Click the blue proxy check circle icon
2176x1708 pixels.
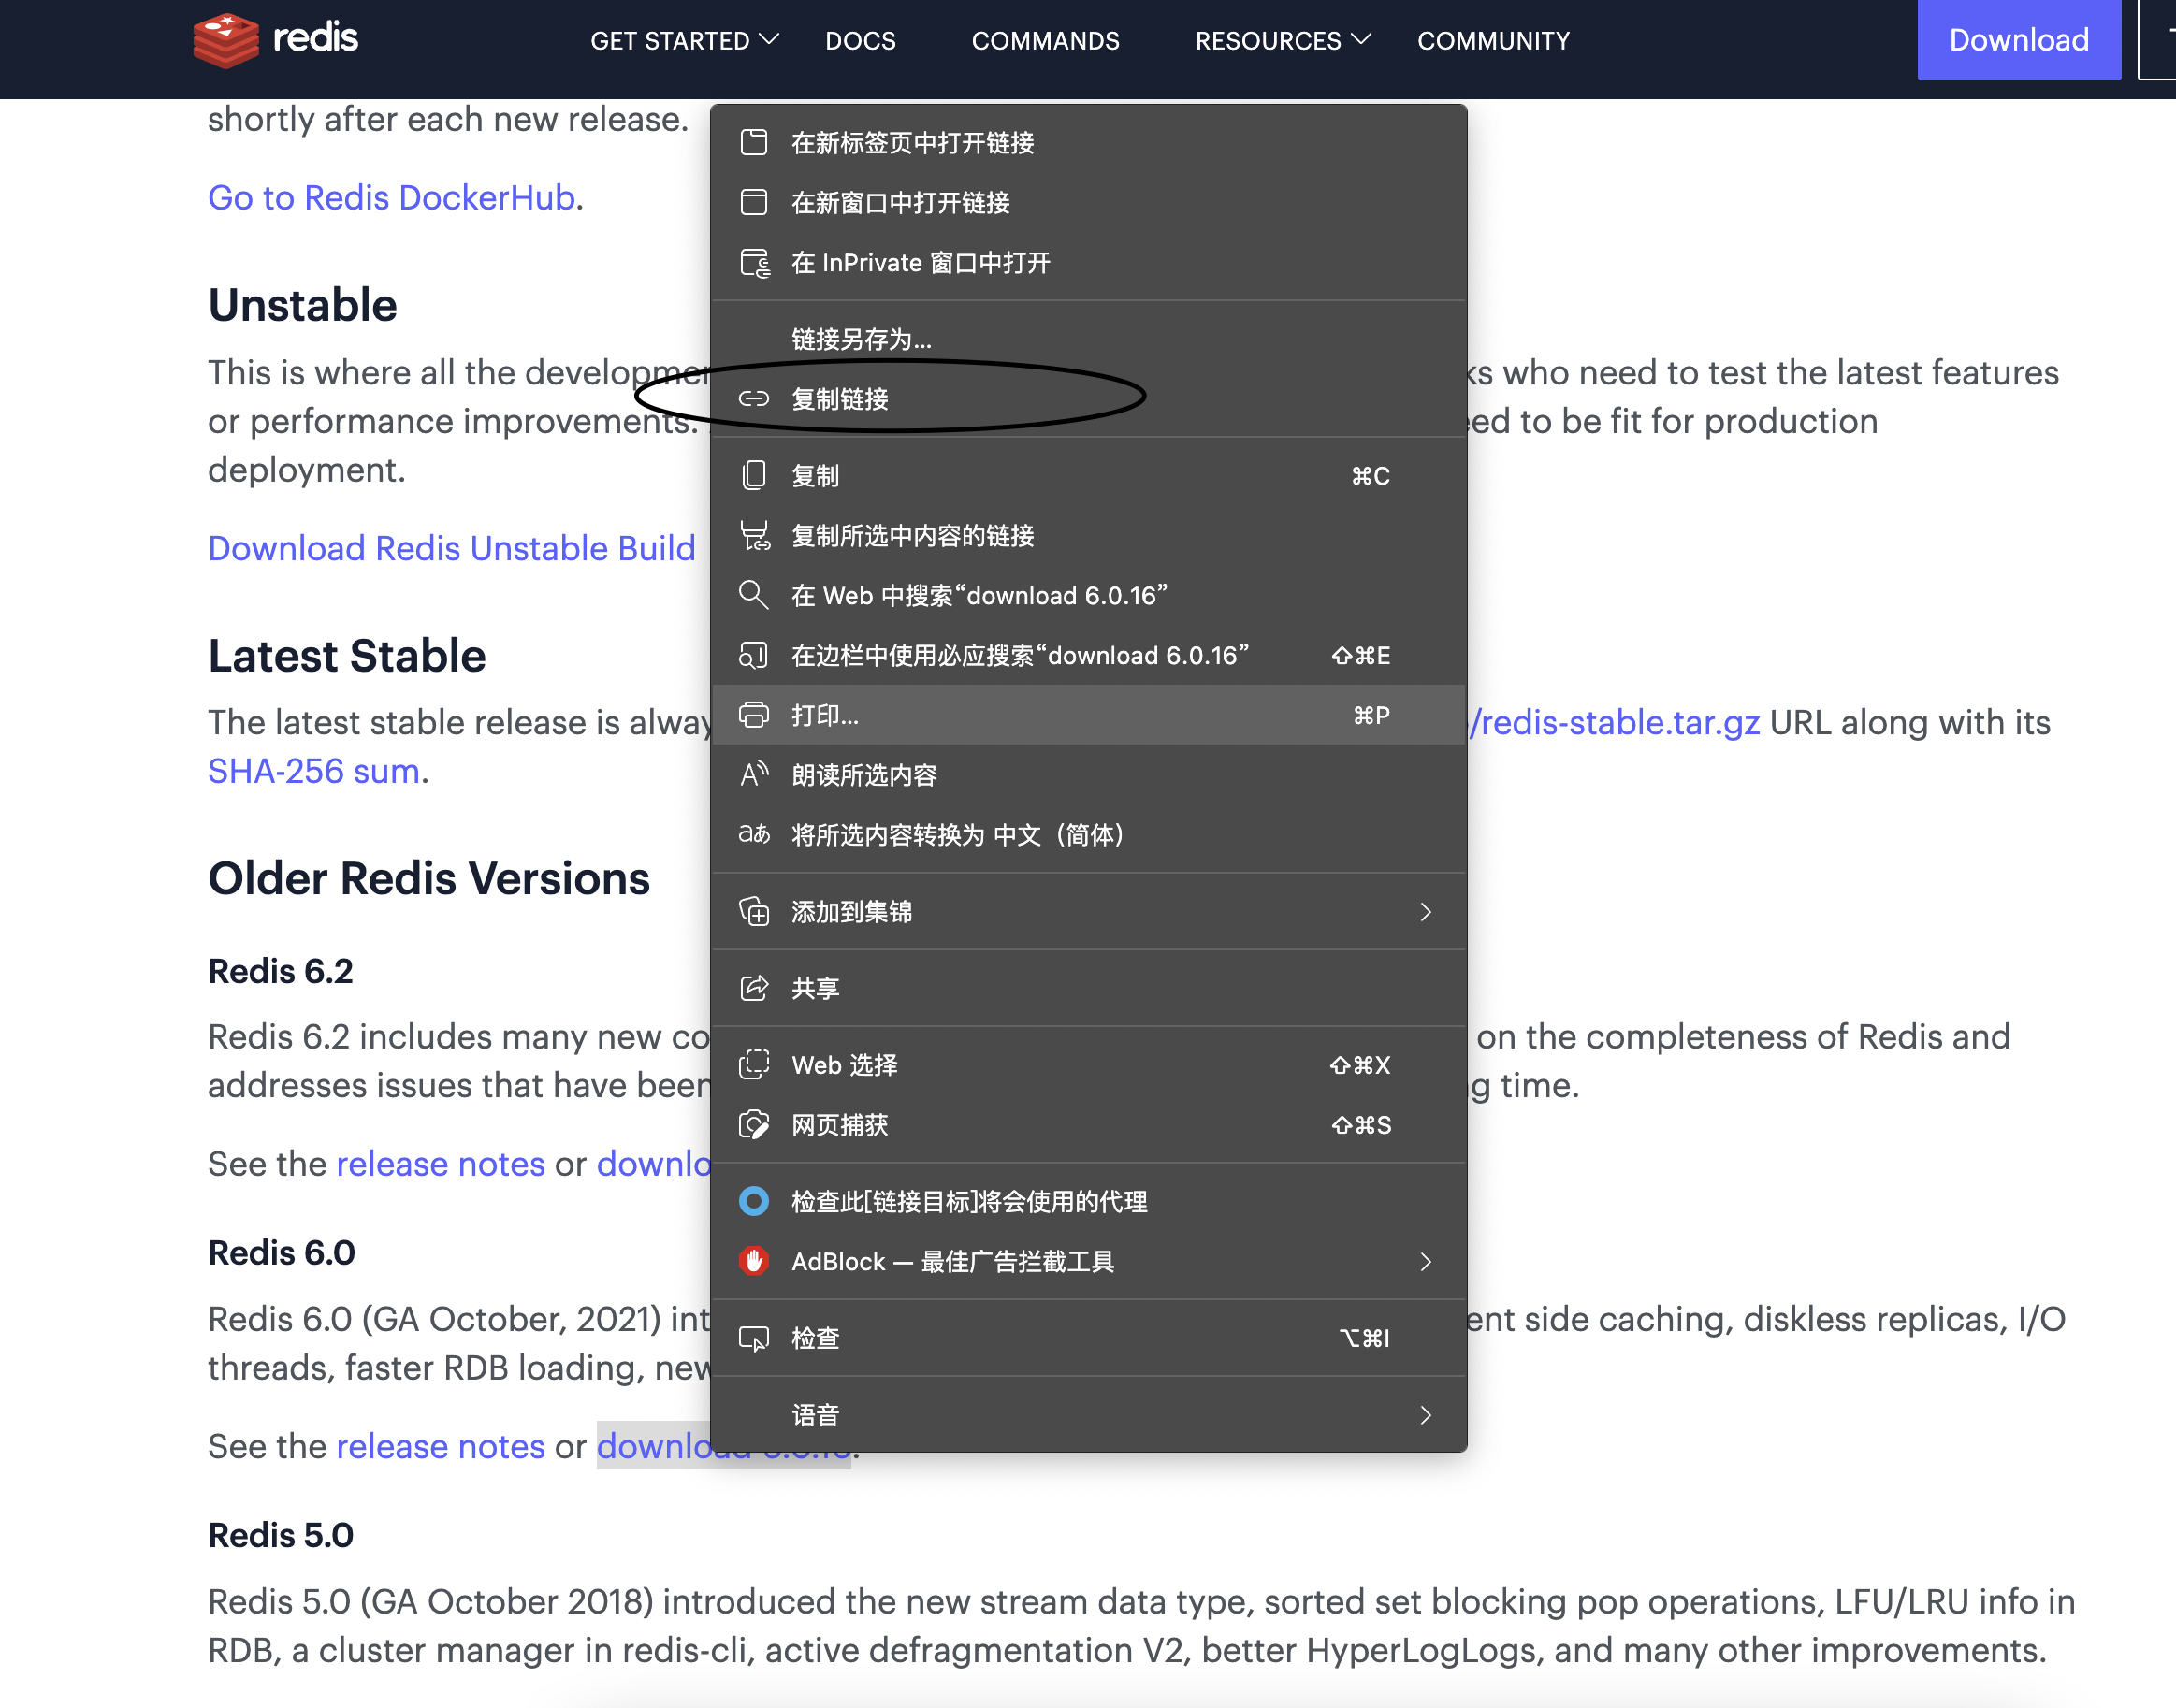tap(753, 1201)
